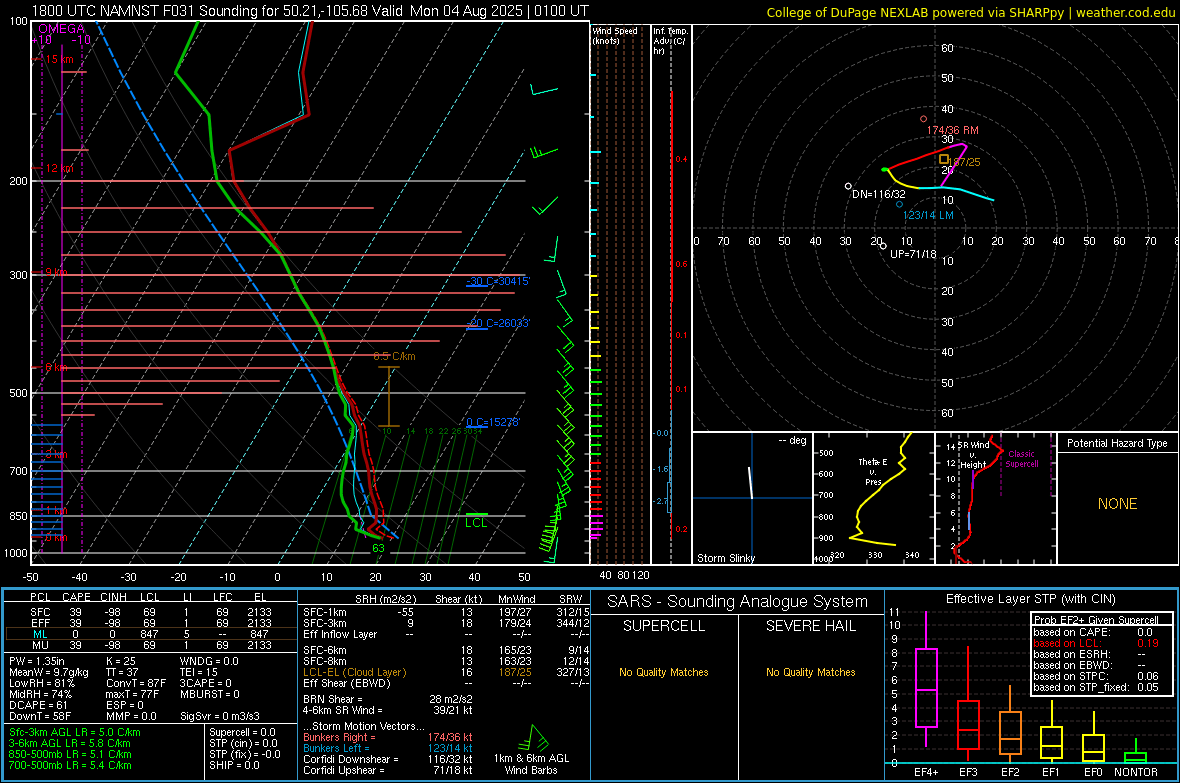Click the 'MeanW = 9.7g/kg' value
The height and width of the screenshot is (783, 1180).
tap(49, 672)
